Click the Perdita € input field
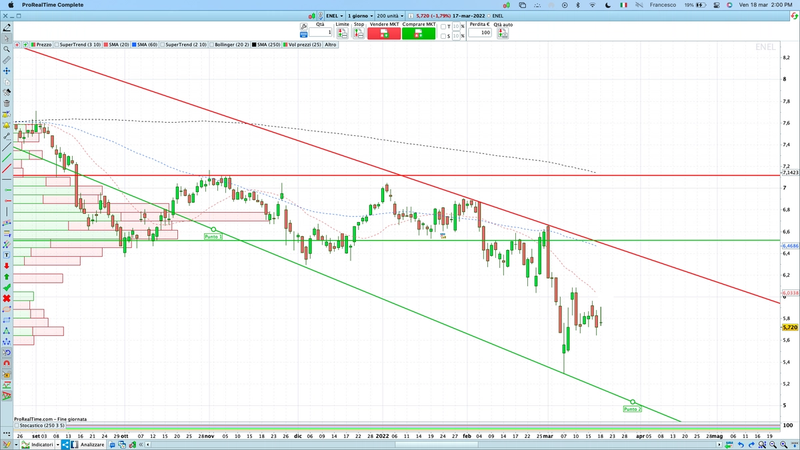Viewport: 800px width, 450px height. click(480, 33)
